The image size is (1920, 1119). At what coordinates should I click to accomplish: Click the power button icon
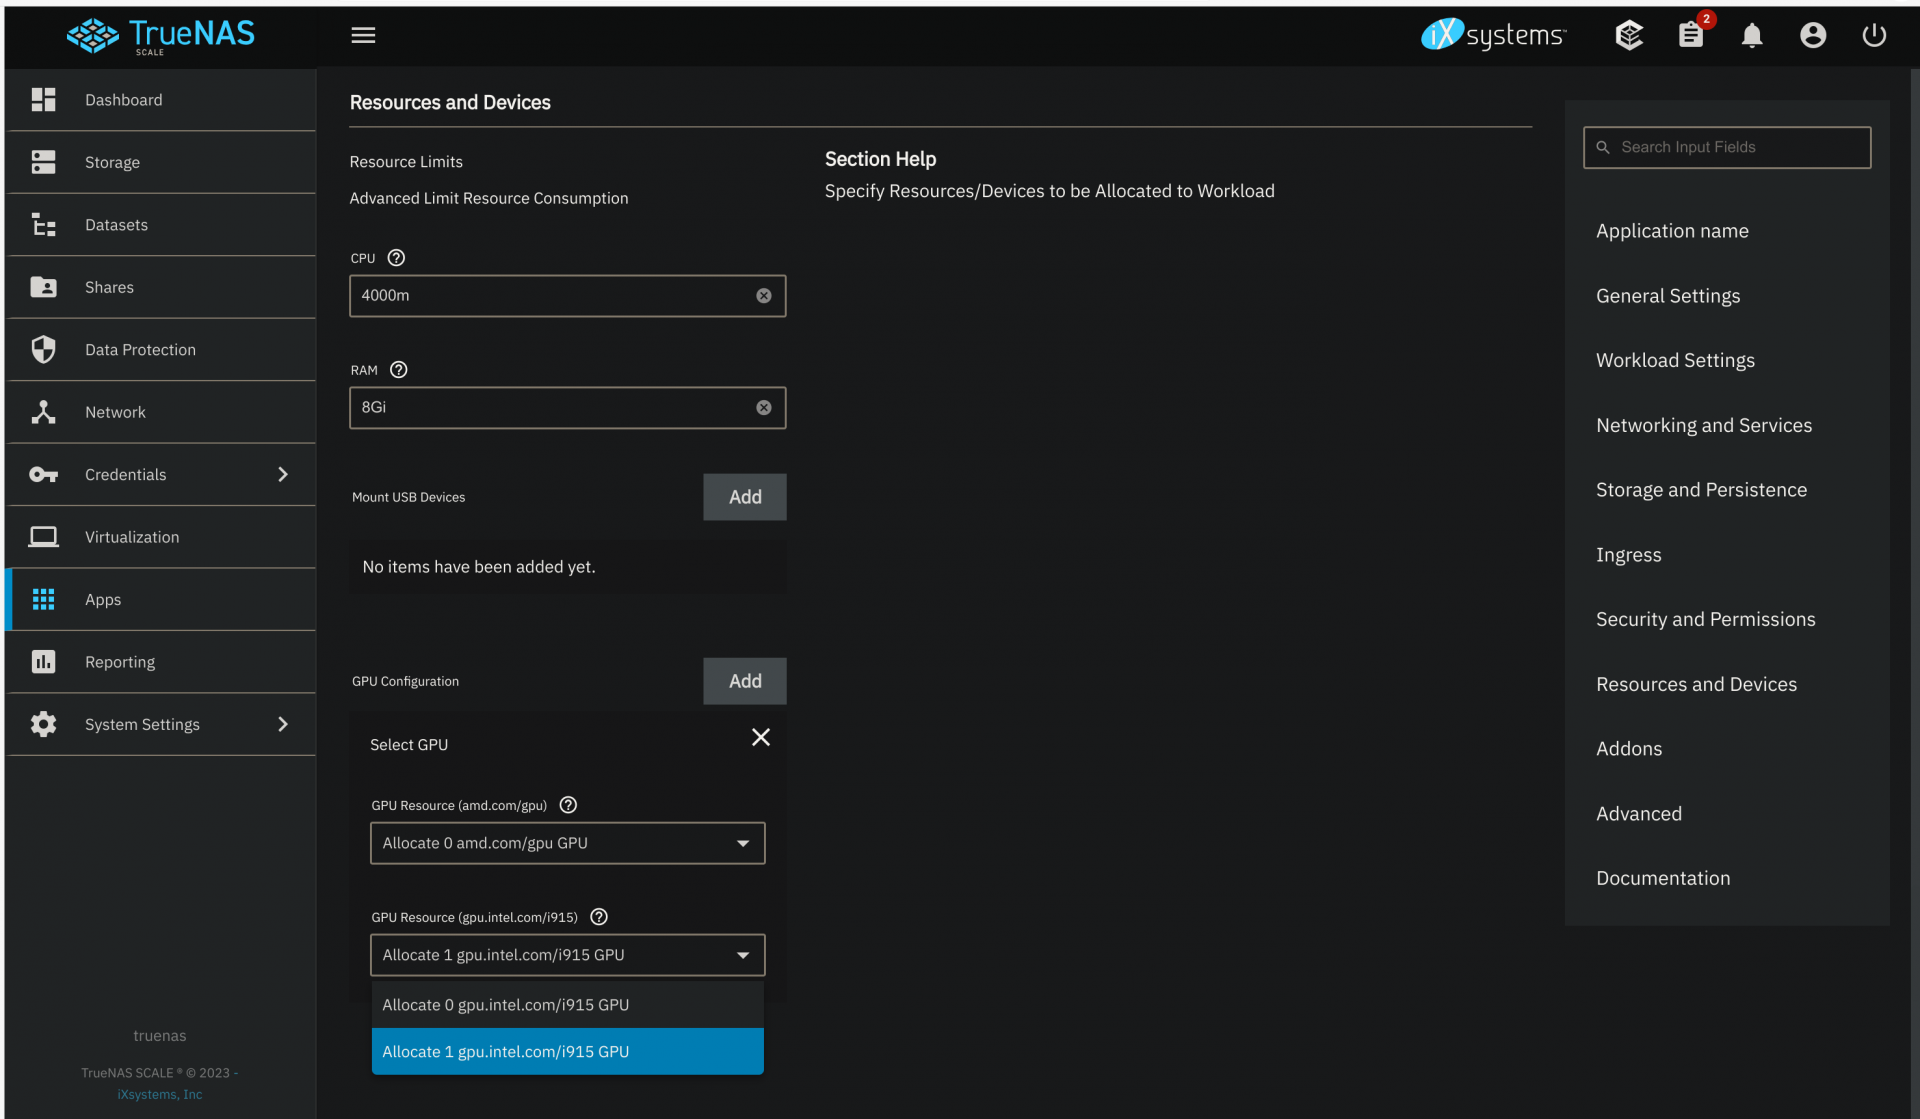coord(1873,35)
